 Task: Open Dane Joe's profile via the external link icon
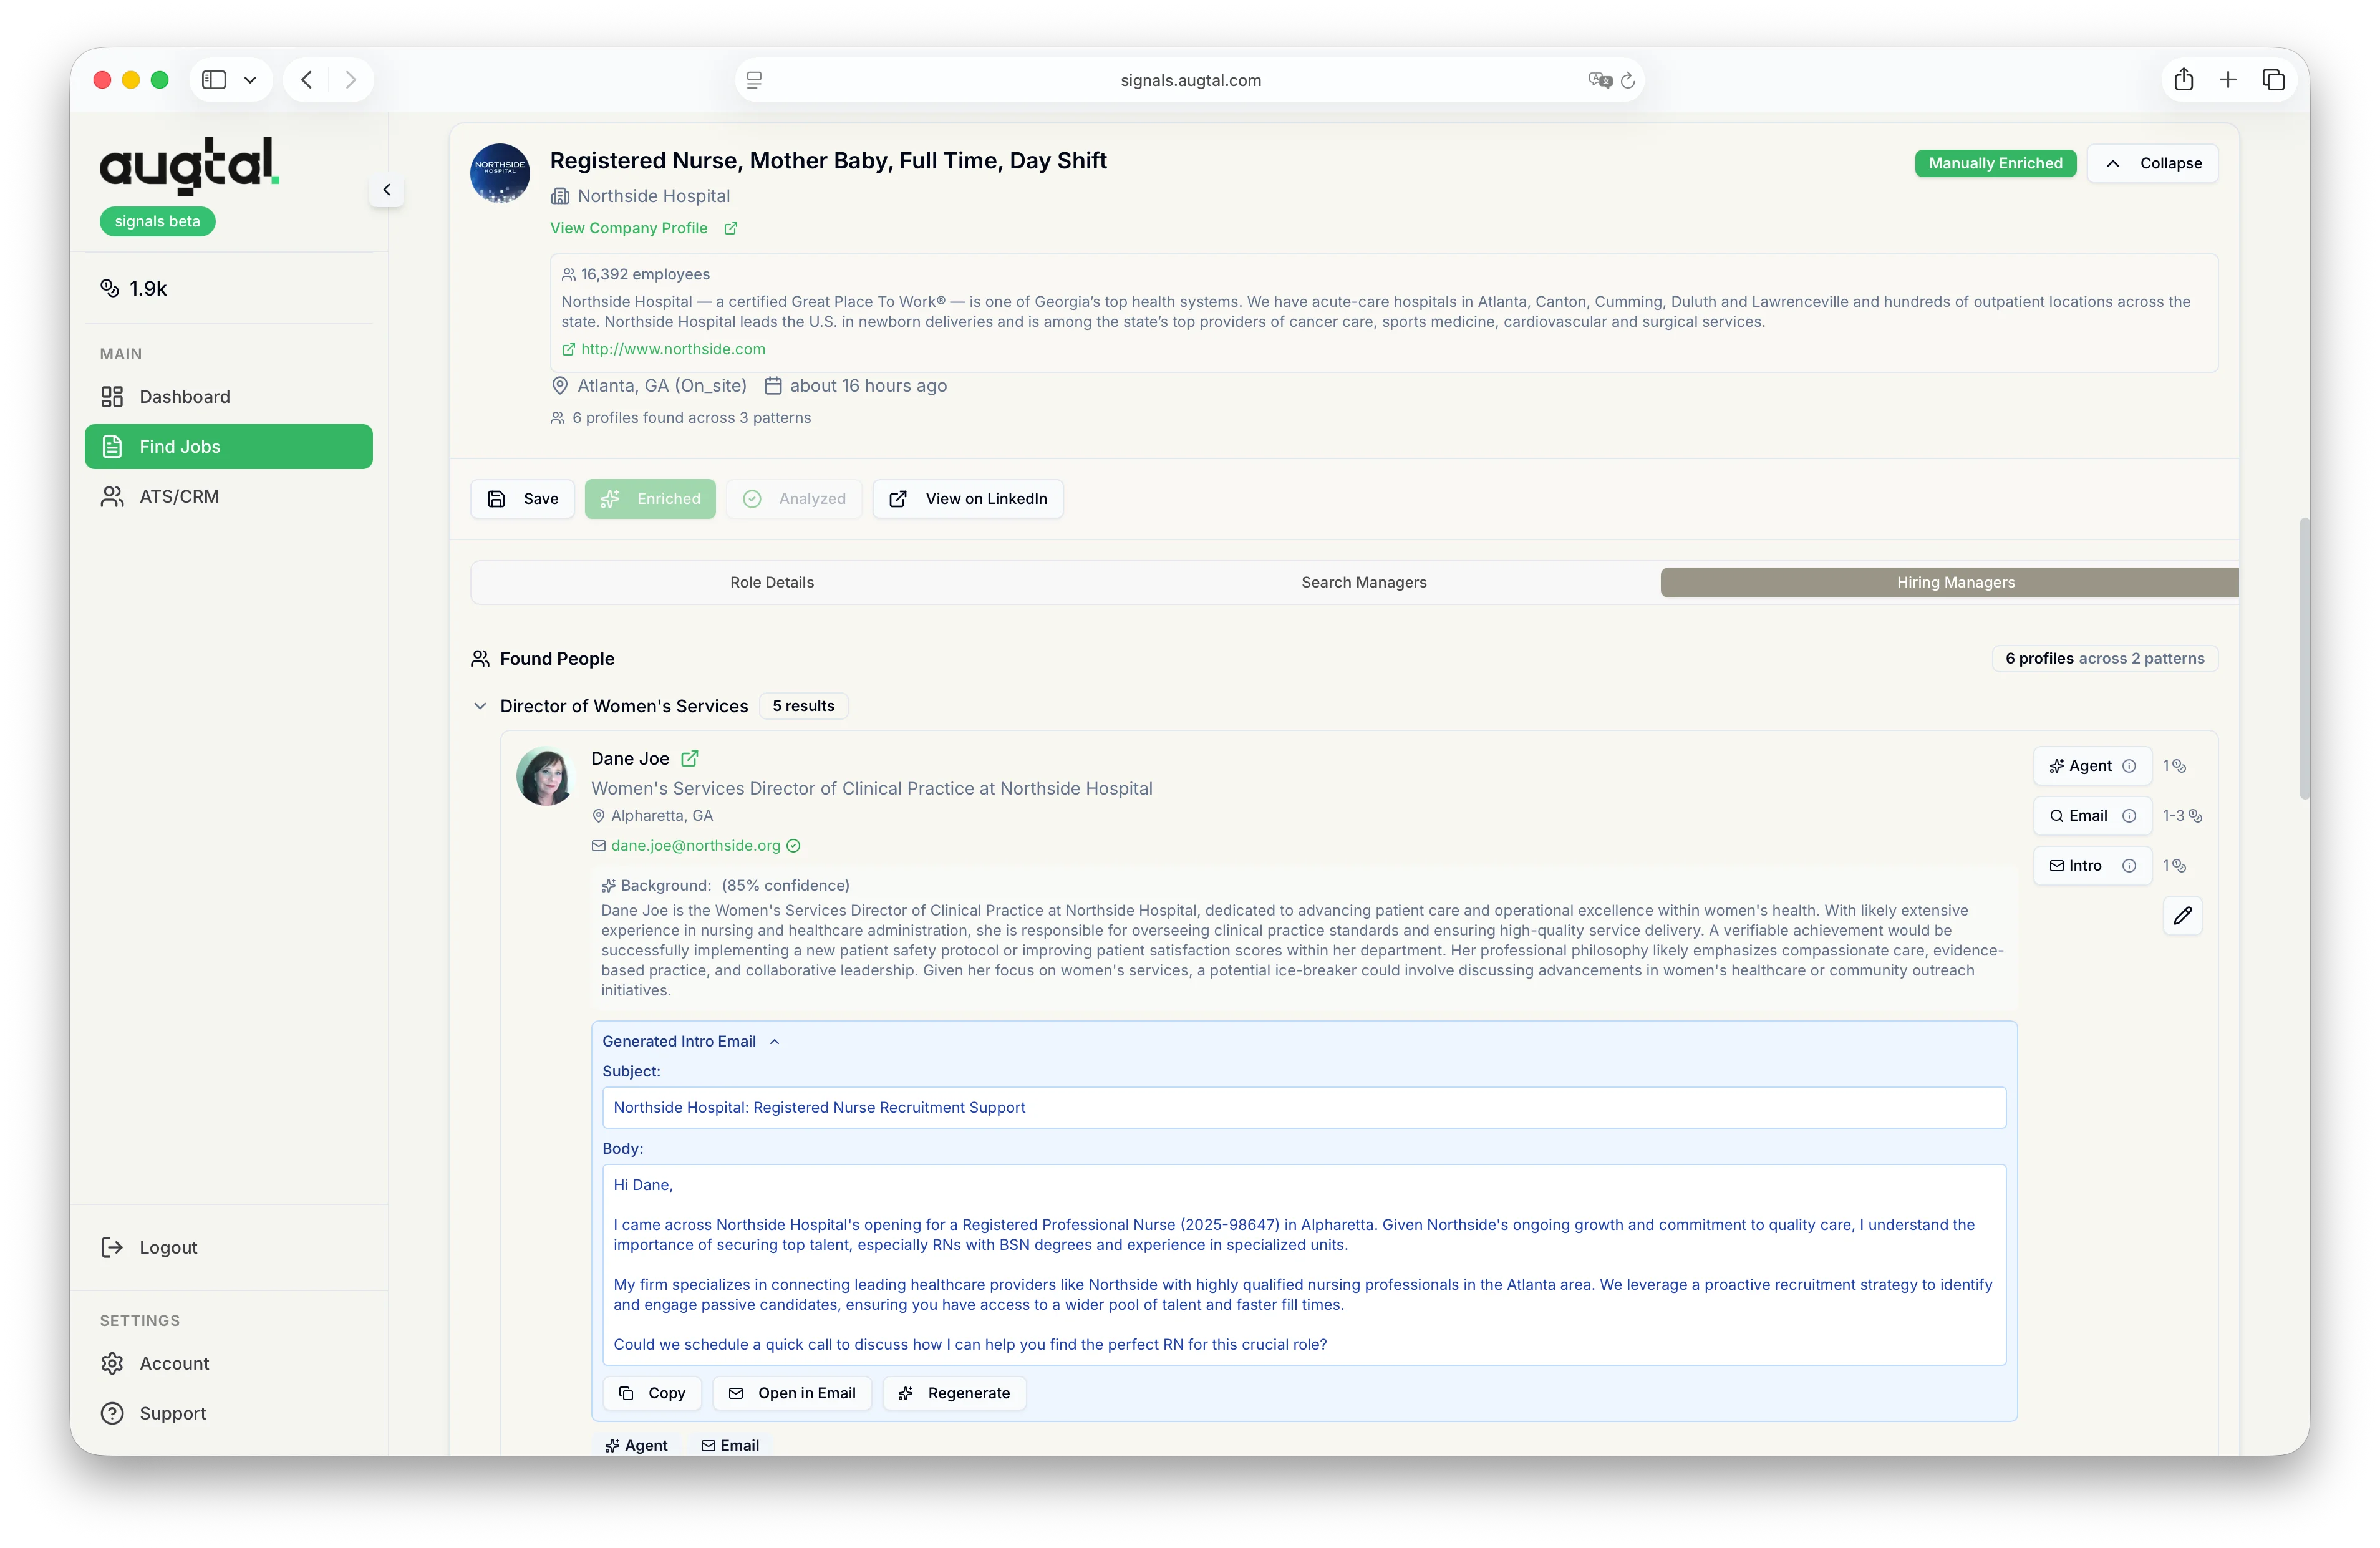(x=689, y=758)
